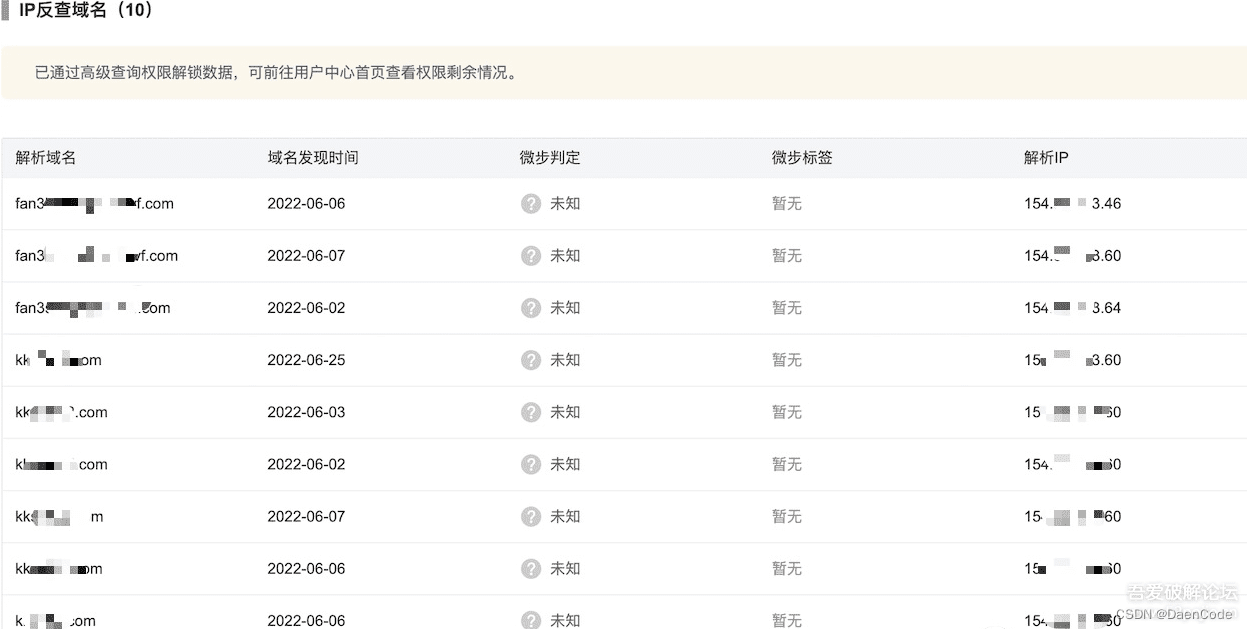
Task: Click the 解析IP column header
Action: (1046, 158)
